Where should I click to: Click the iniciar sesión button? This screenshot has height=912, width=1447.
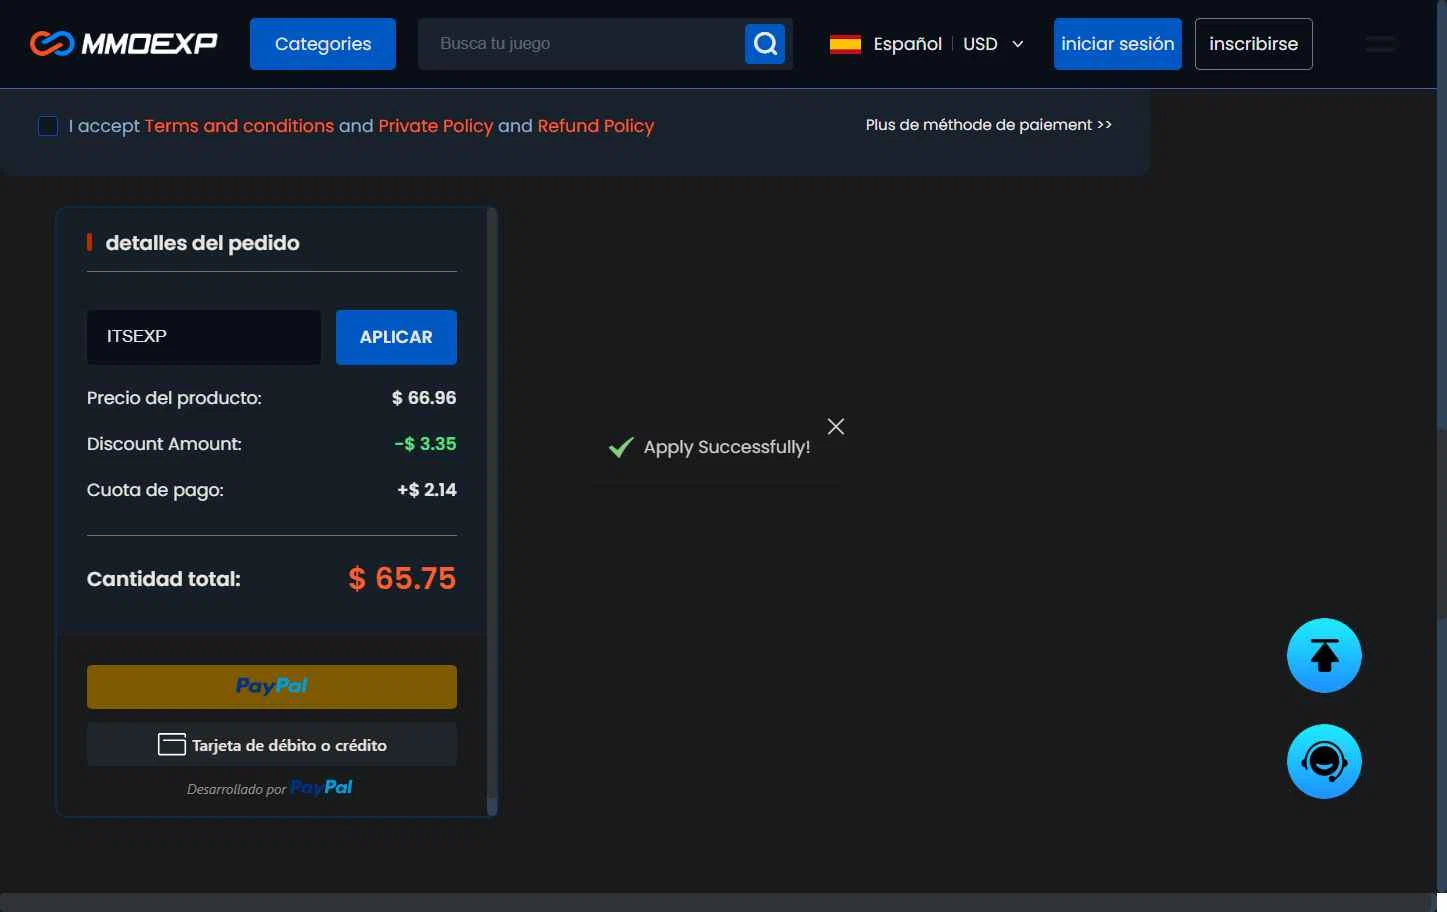pos(1117,44)
